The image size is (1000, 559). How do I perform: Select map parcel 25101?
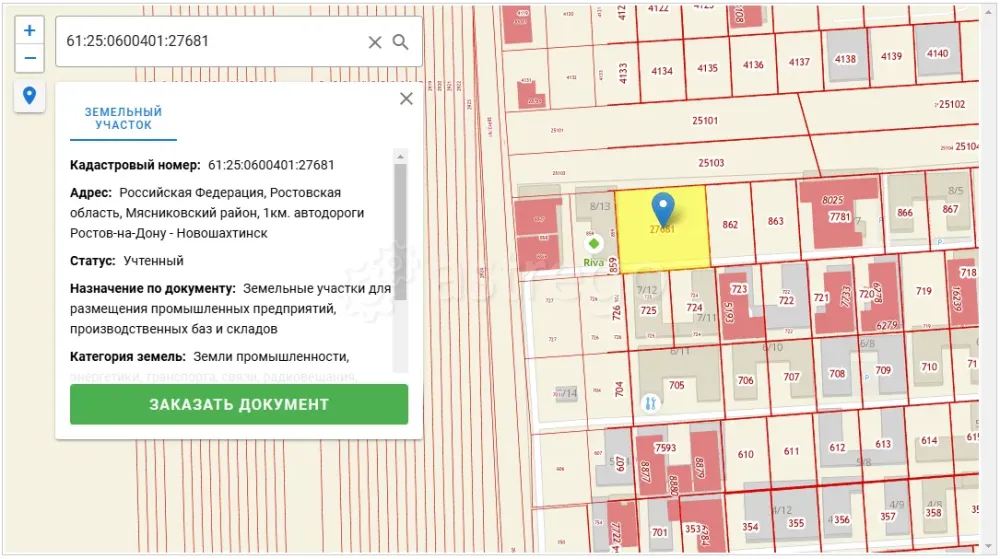(705, 120)
